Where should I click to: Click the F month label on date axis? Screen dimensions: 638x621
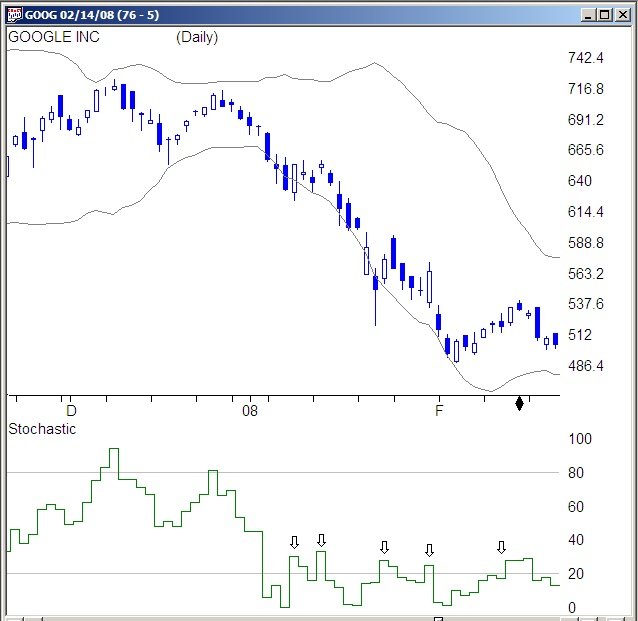(437, 410)
